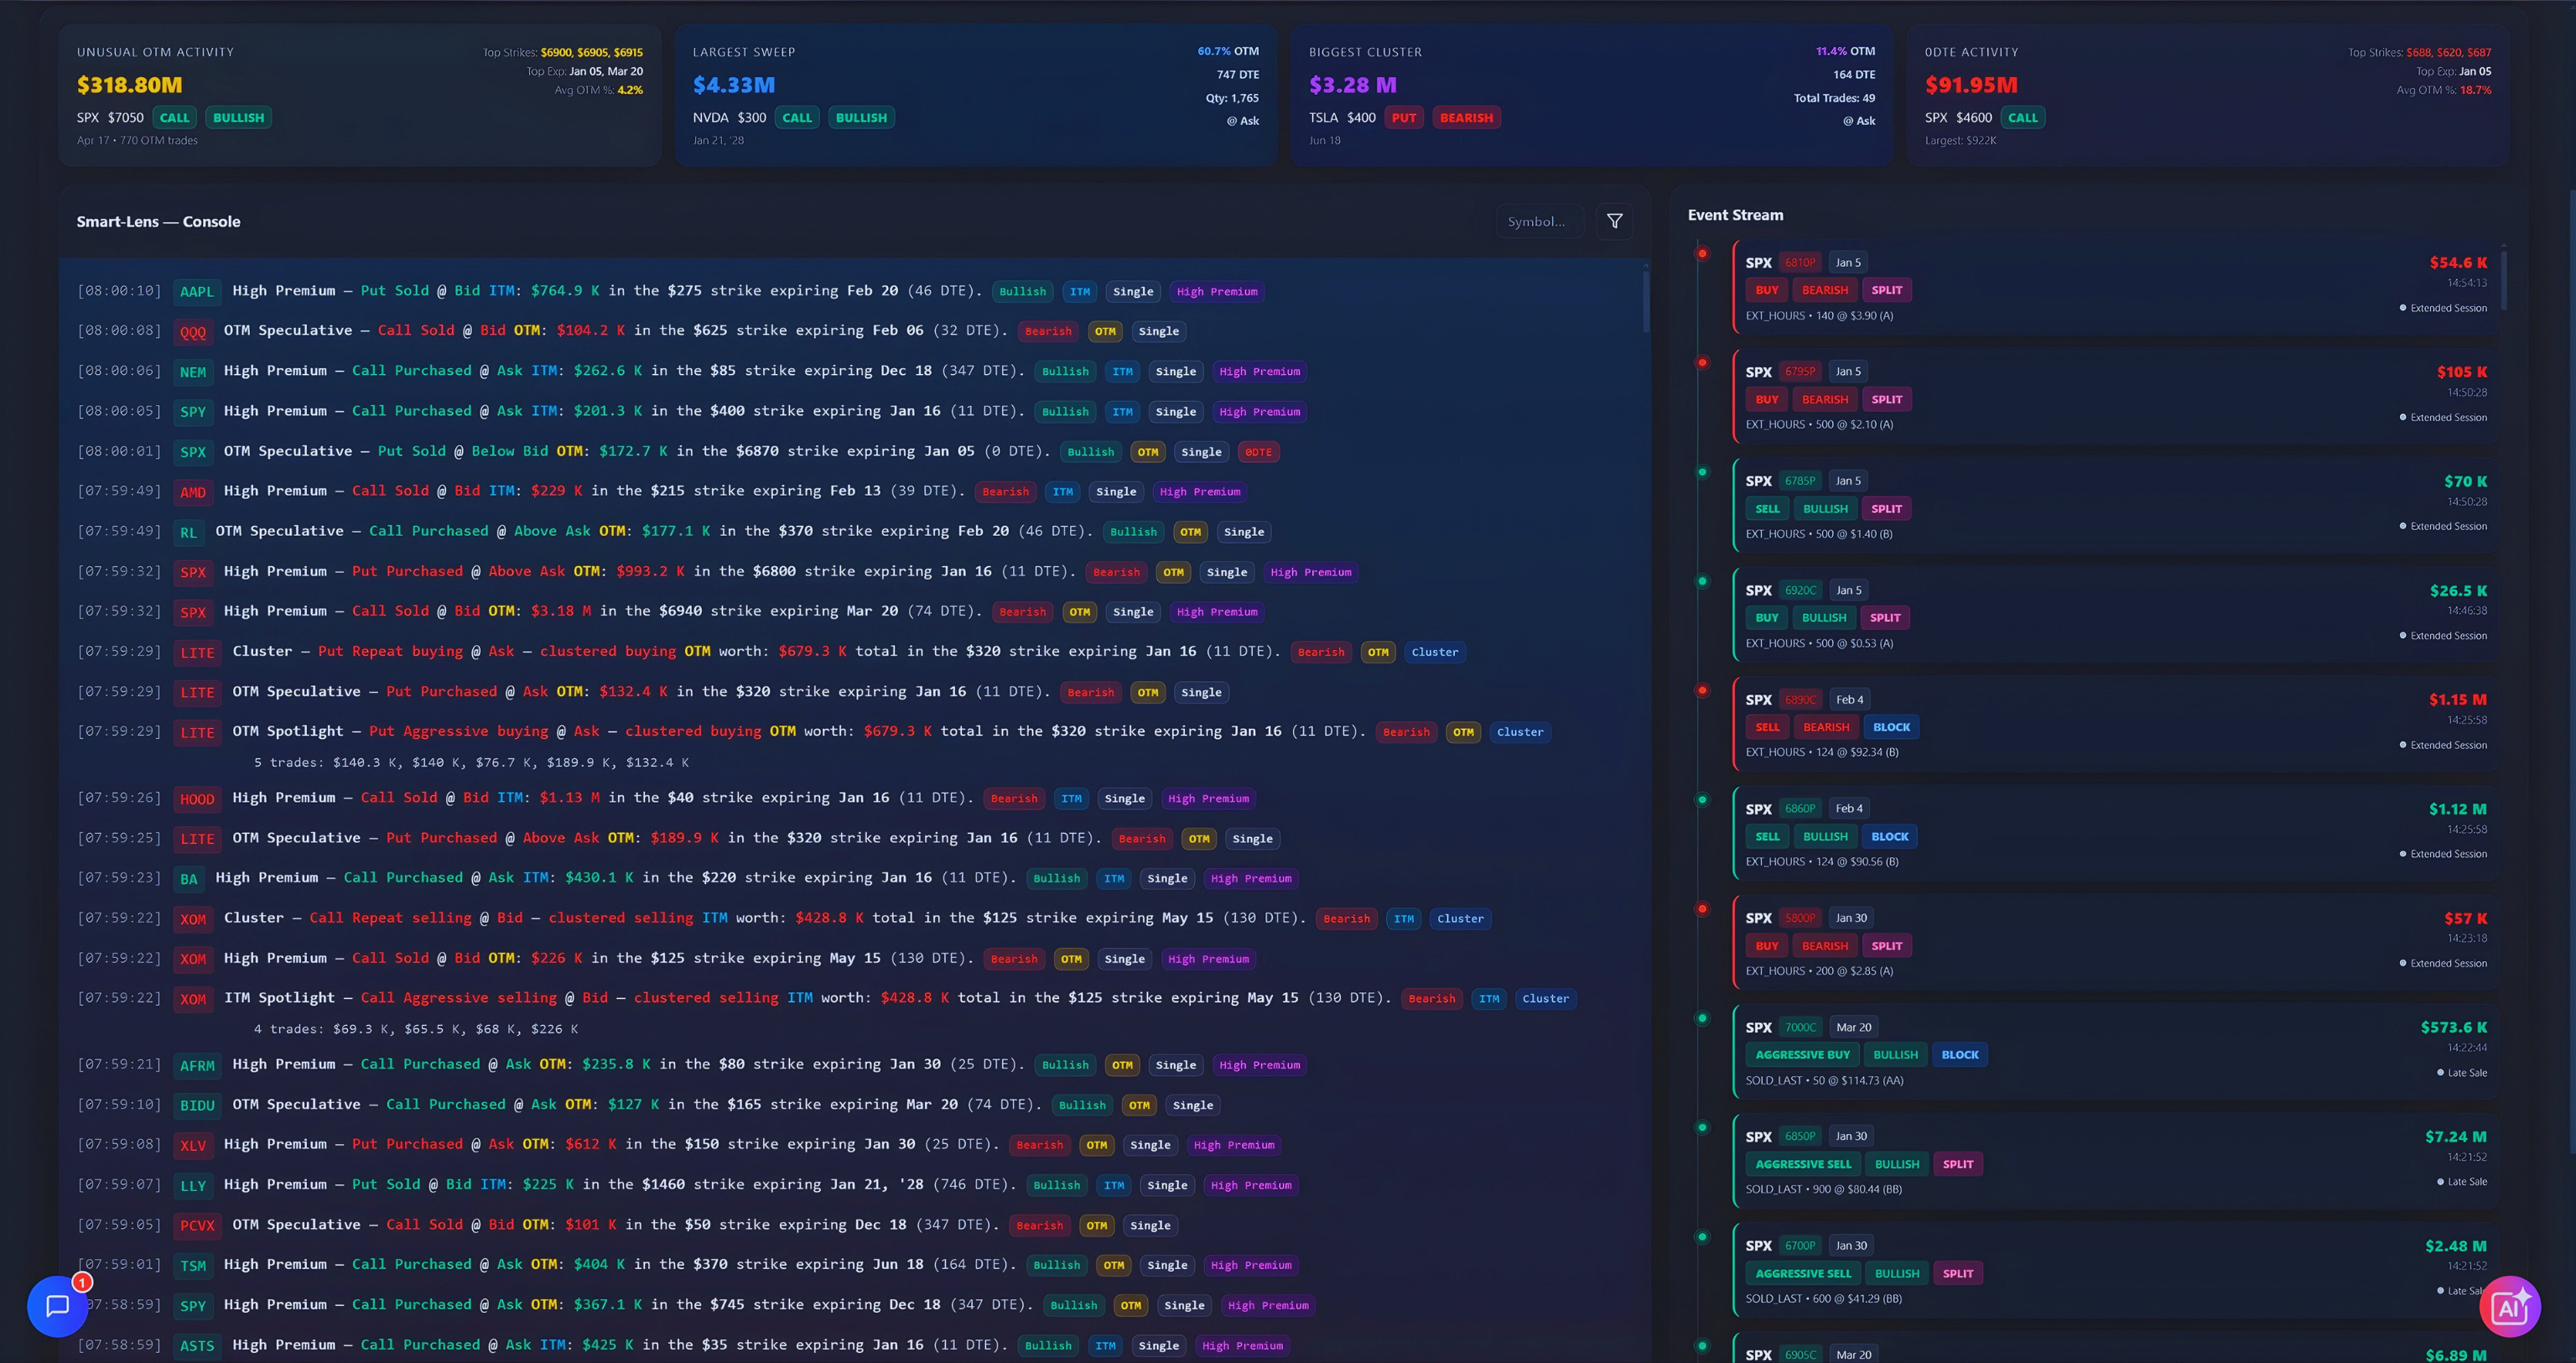This screenshot has width=2576, height=1363.
Task: Click the BA ticker badge
Action: tap(189, 878)
